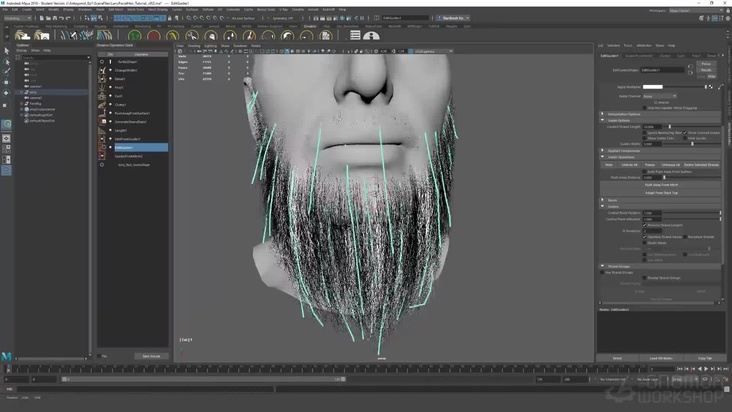Collapse the Strand Groups section
The height and width of the screenshot is (412, 732).
tap(603, 266)
